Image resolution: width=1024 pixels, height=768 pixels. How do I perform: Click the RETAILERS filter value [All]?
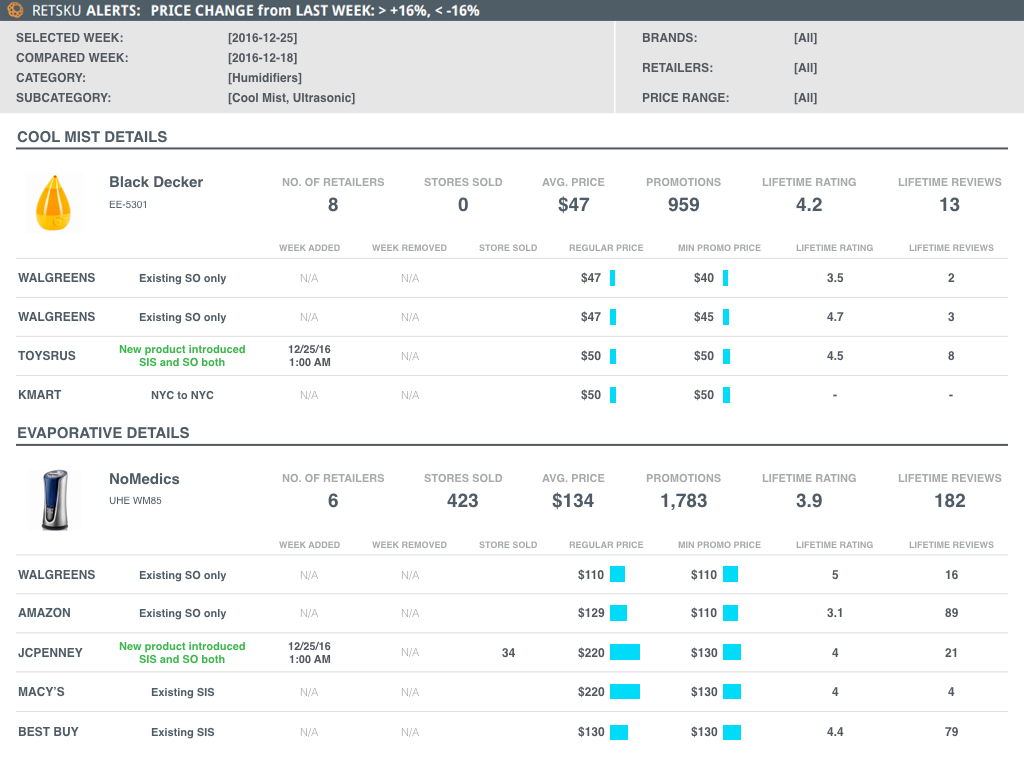pos(805,68)
